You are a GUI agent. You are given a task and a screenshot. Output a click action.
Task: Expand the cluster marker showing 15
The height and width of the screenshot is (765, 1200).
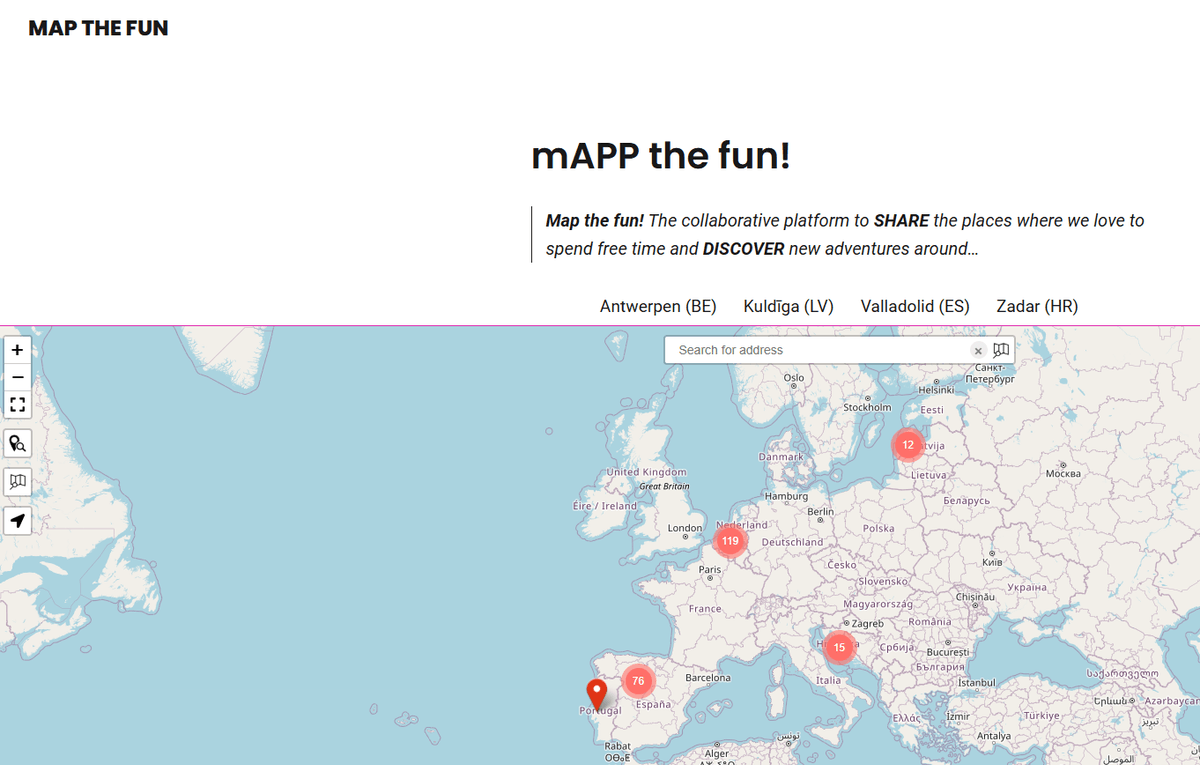[x=839, y=647]
